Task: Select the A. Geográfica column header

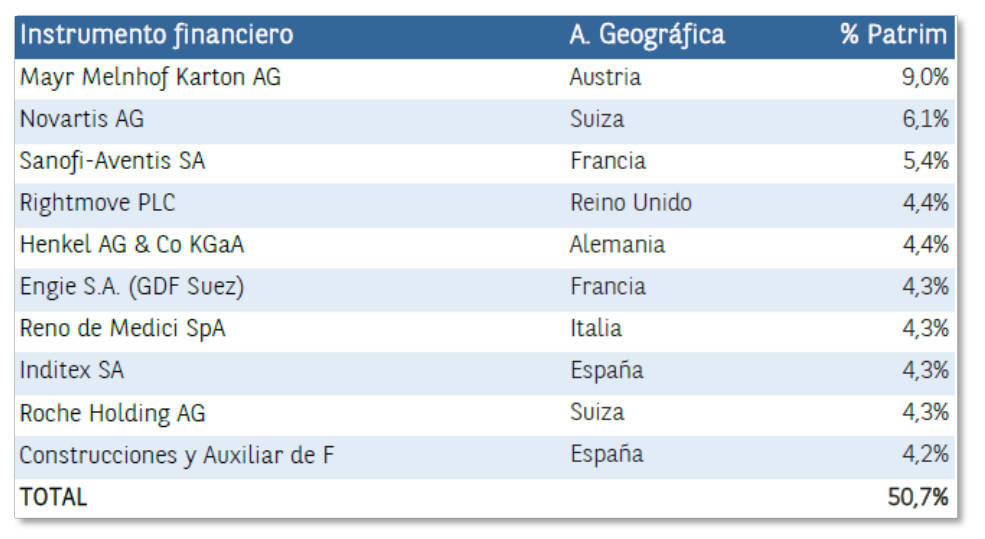Action: [647, 35]
